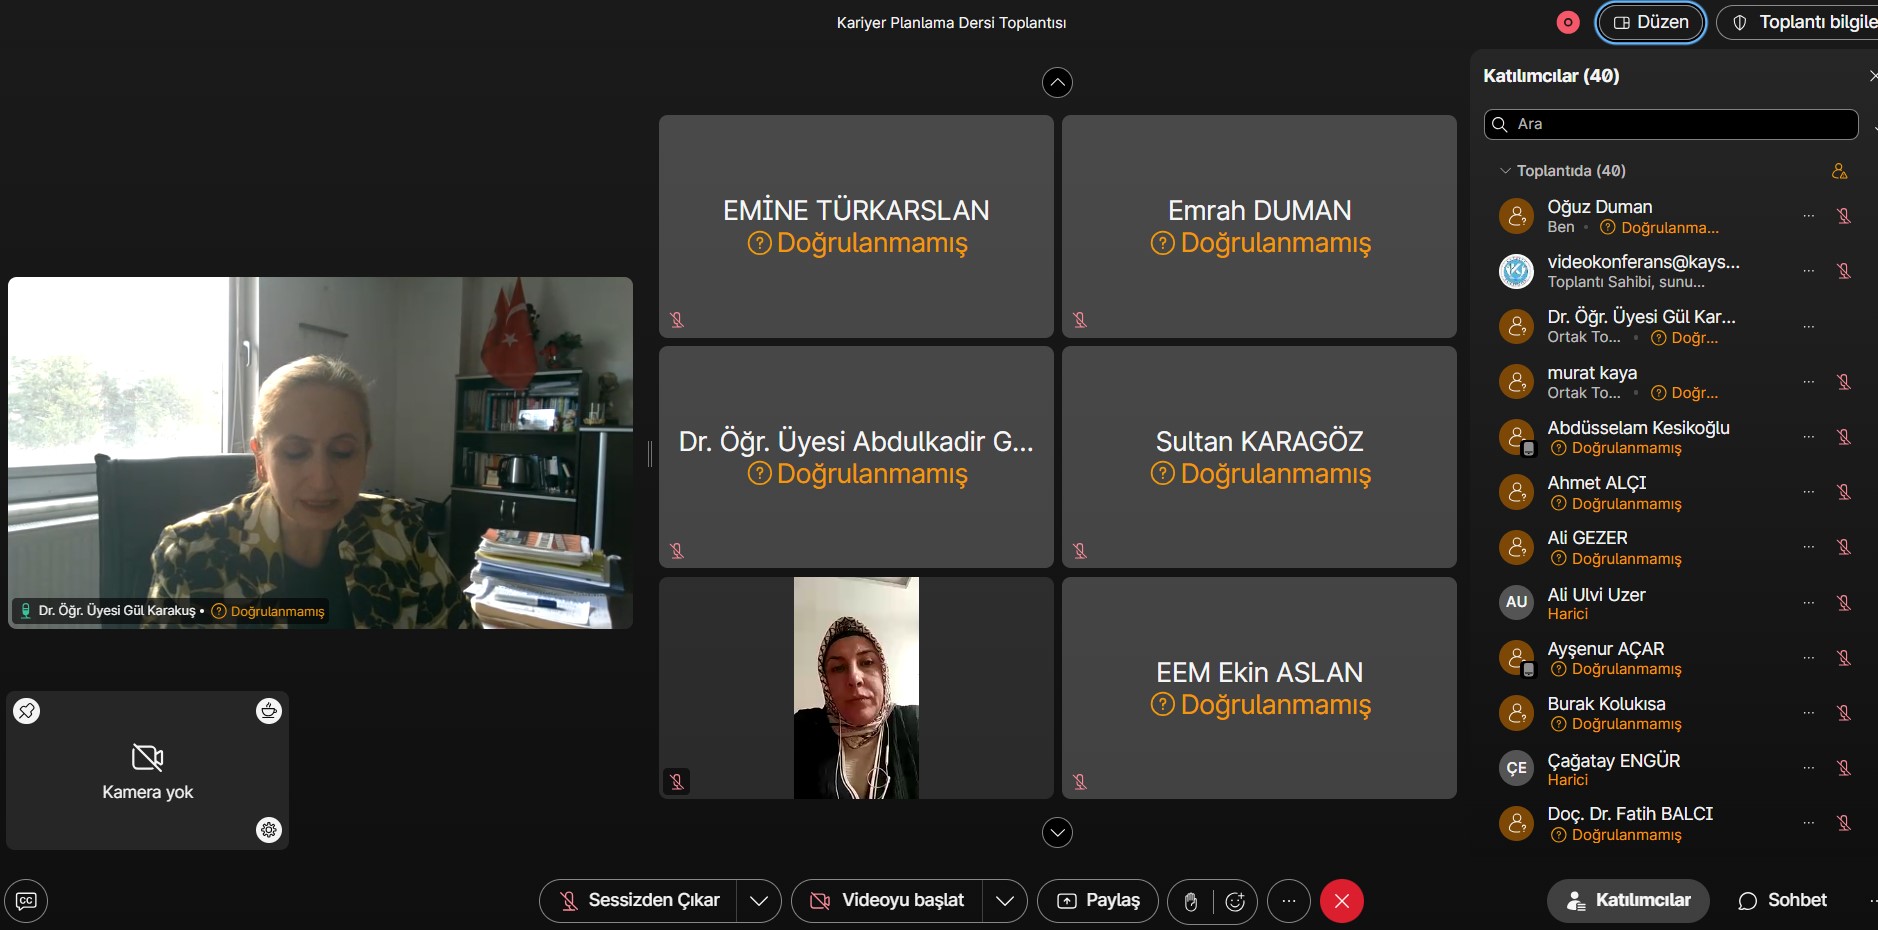This screenshot has width=1878, height=930.
Task: Open the Düzen layout menu
Action: click(1651, 22)
